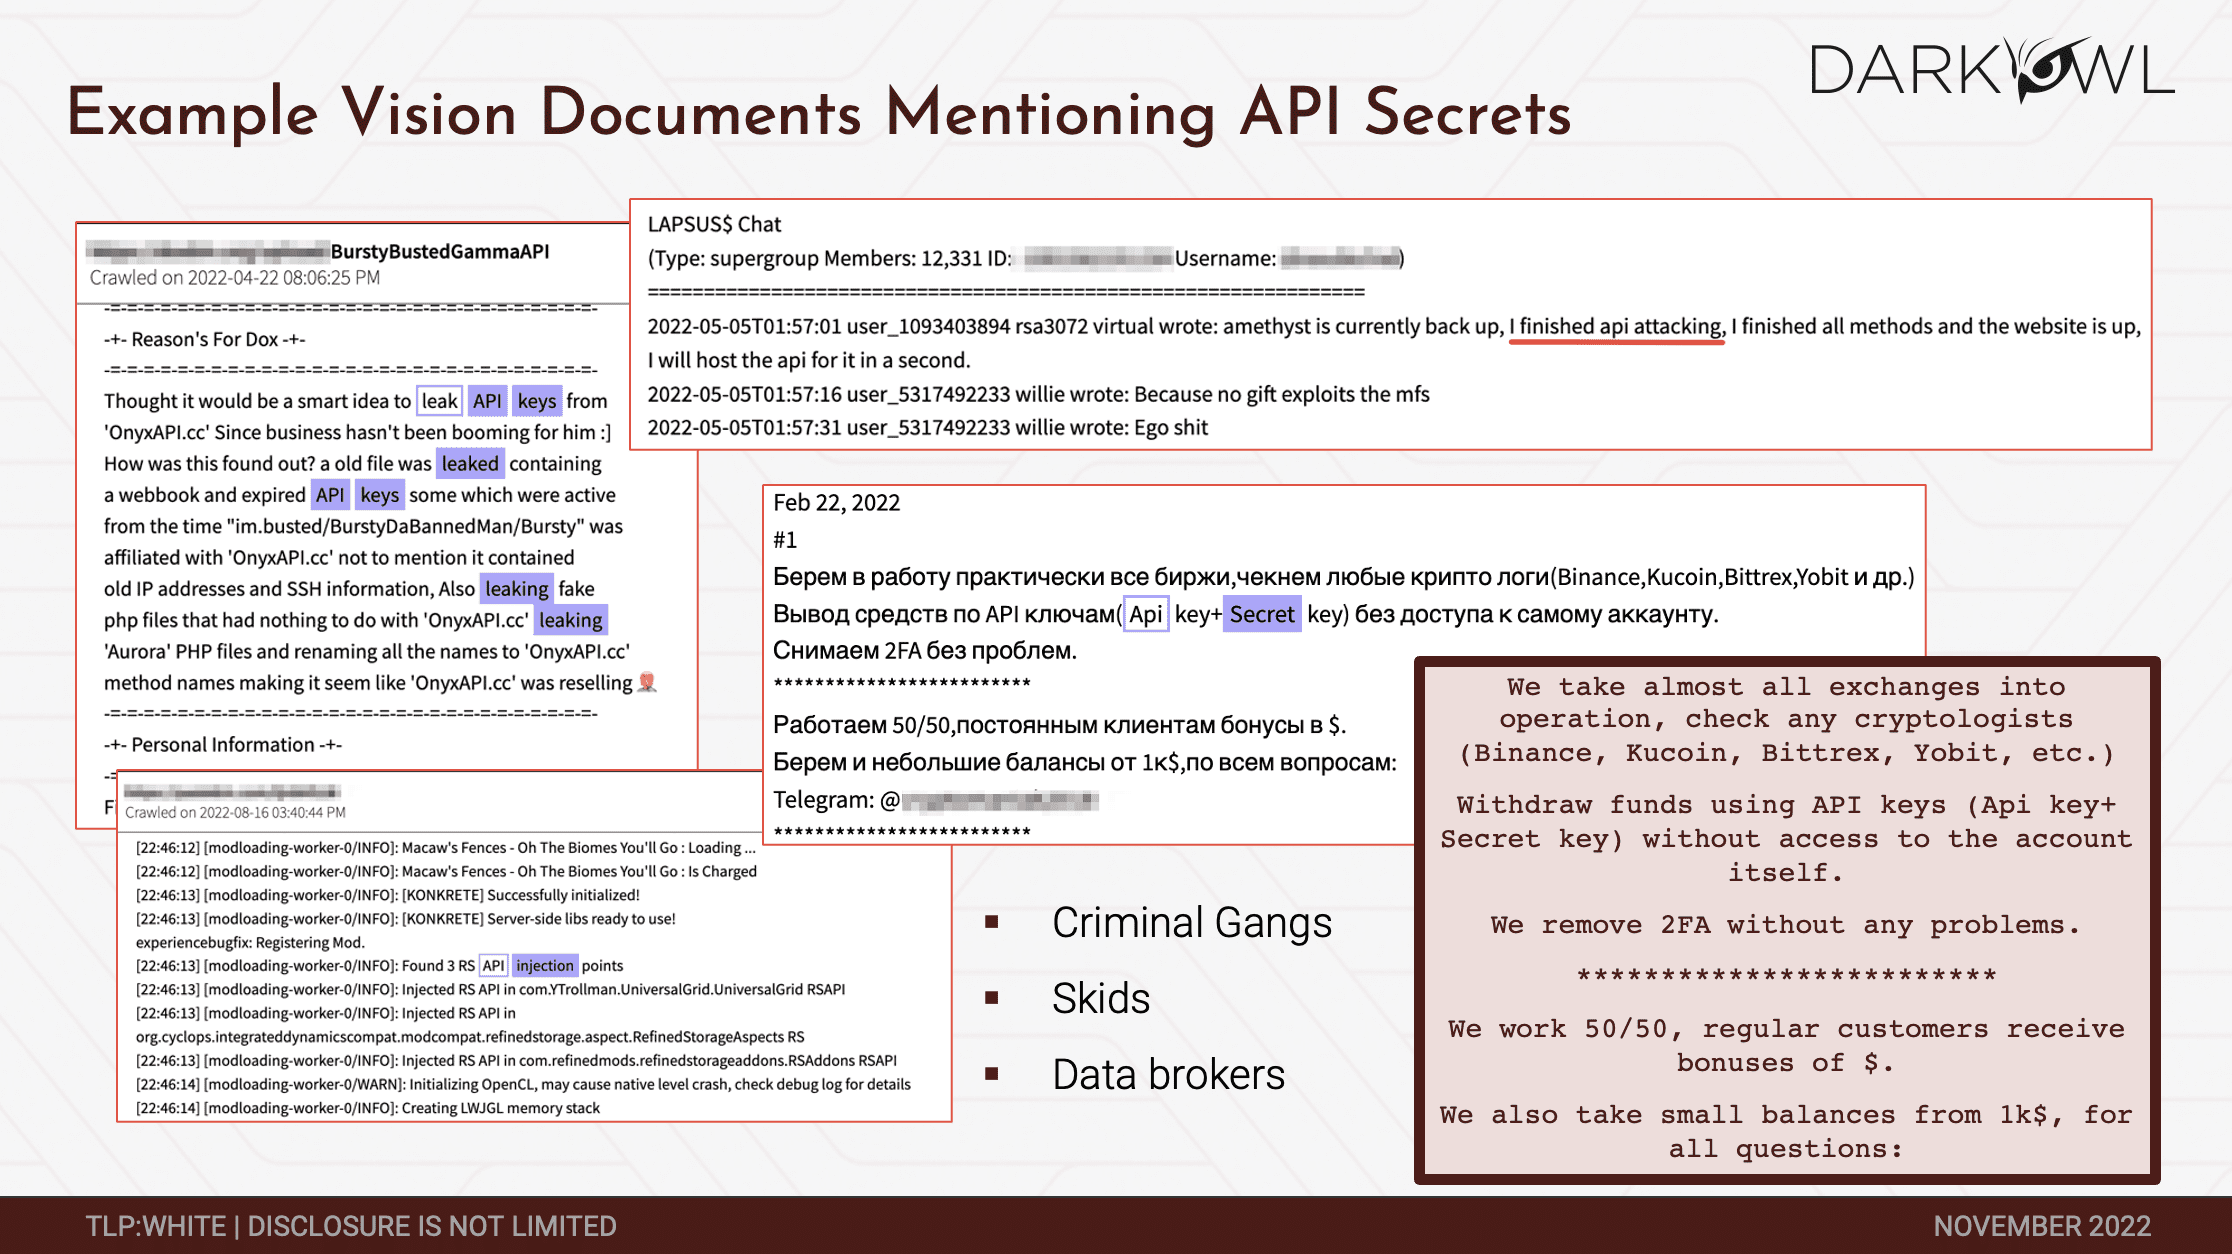Click 'Crawled on 2022-08-16 03:40:44 PM'
Screen dimensions: 2232x1254
click(x=235, y=812)
